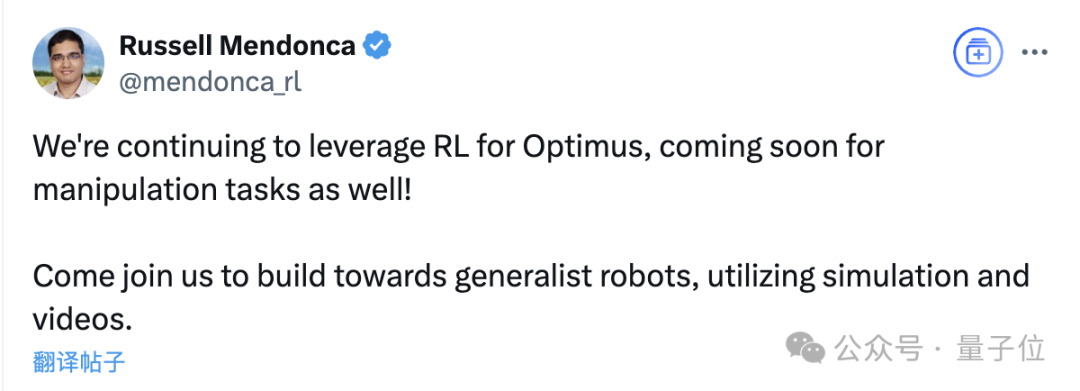The image size is (1080, 391).
Task: Click the WeChat logo watermark
Action: tap(805, 347)
